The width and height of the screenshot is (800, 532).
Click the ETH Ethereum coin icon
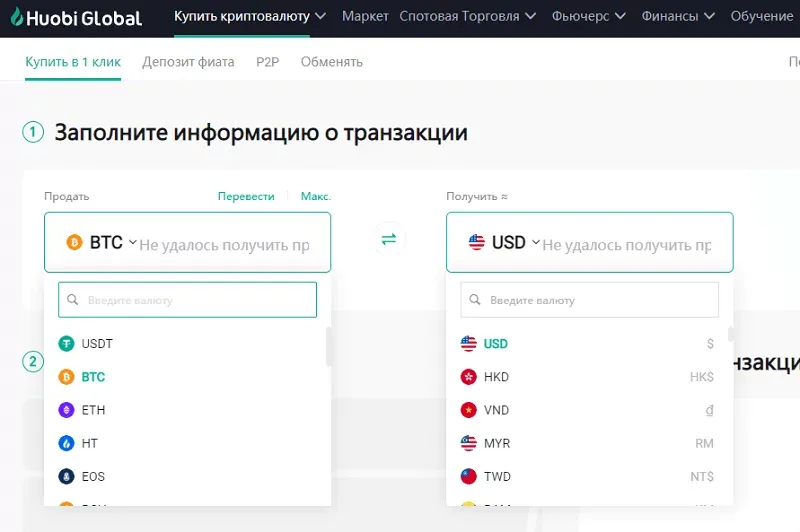click(66, 410)
